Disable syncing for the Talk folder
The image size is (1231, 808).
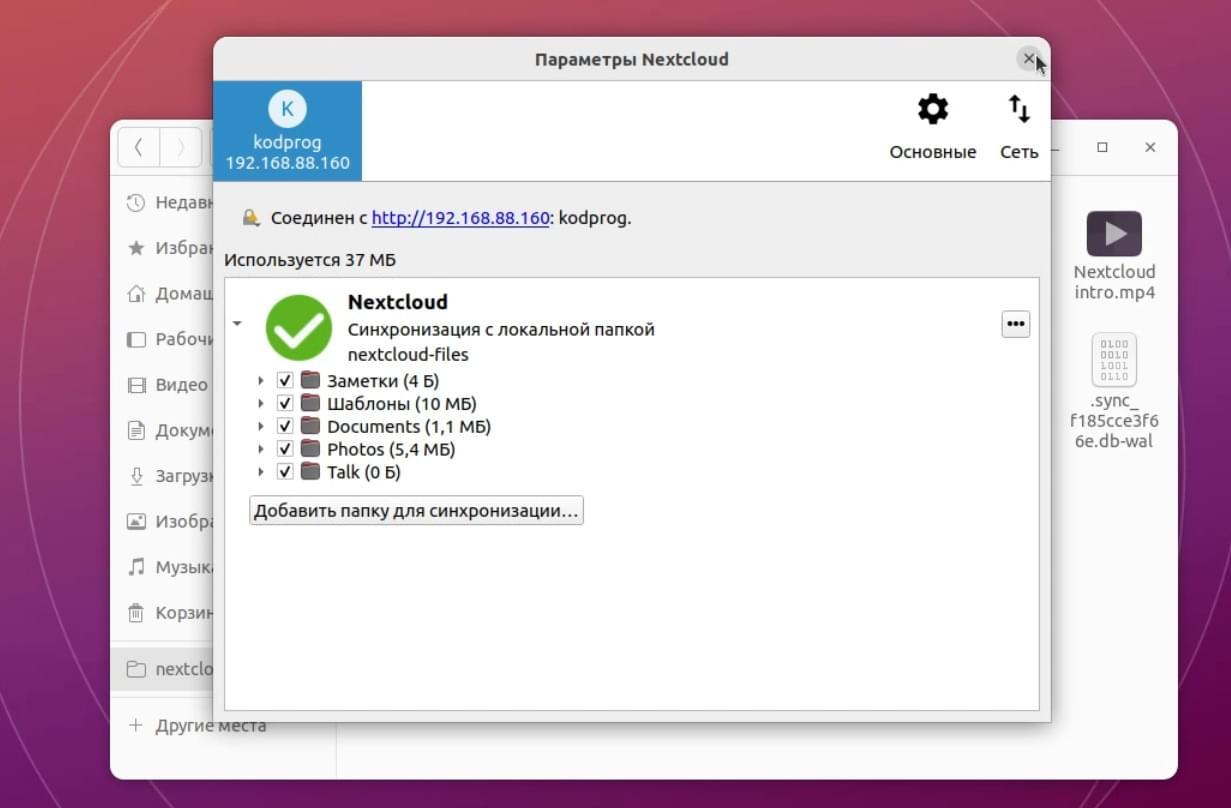(285, 472)
